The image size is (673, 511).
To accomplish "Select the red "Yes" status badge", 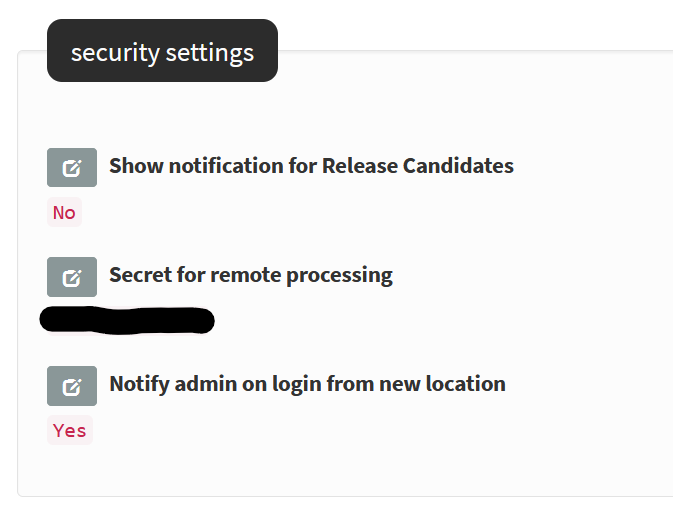I will tap(70, 430).
